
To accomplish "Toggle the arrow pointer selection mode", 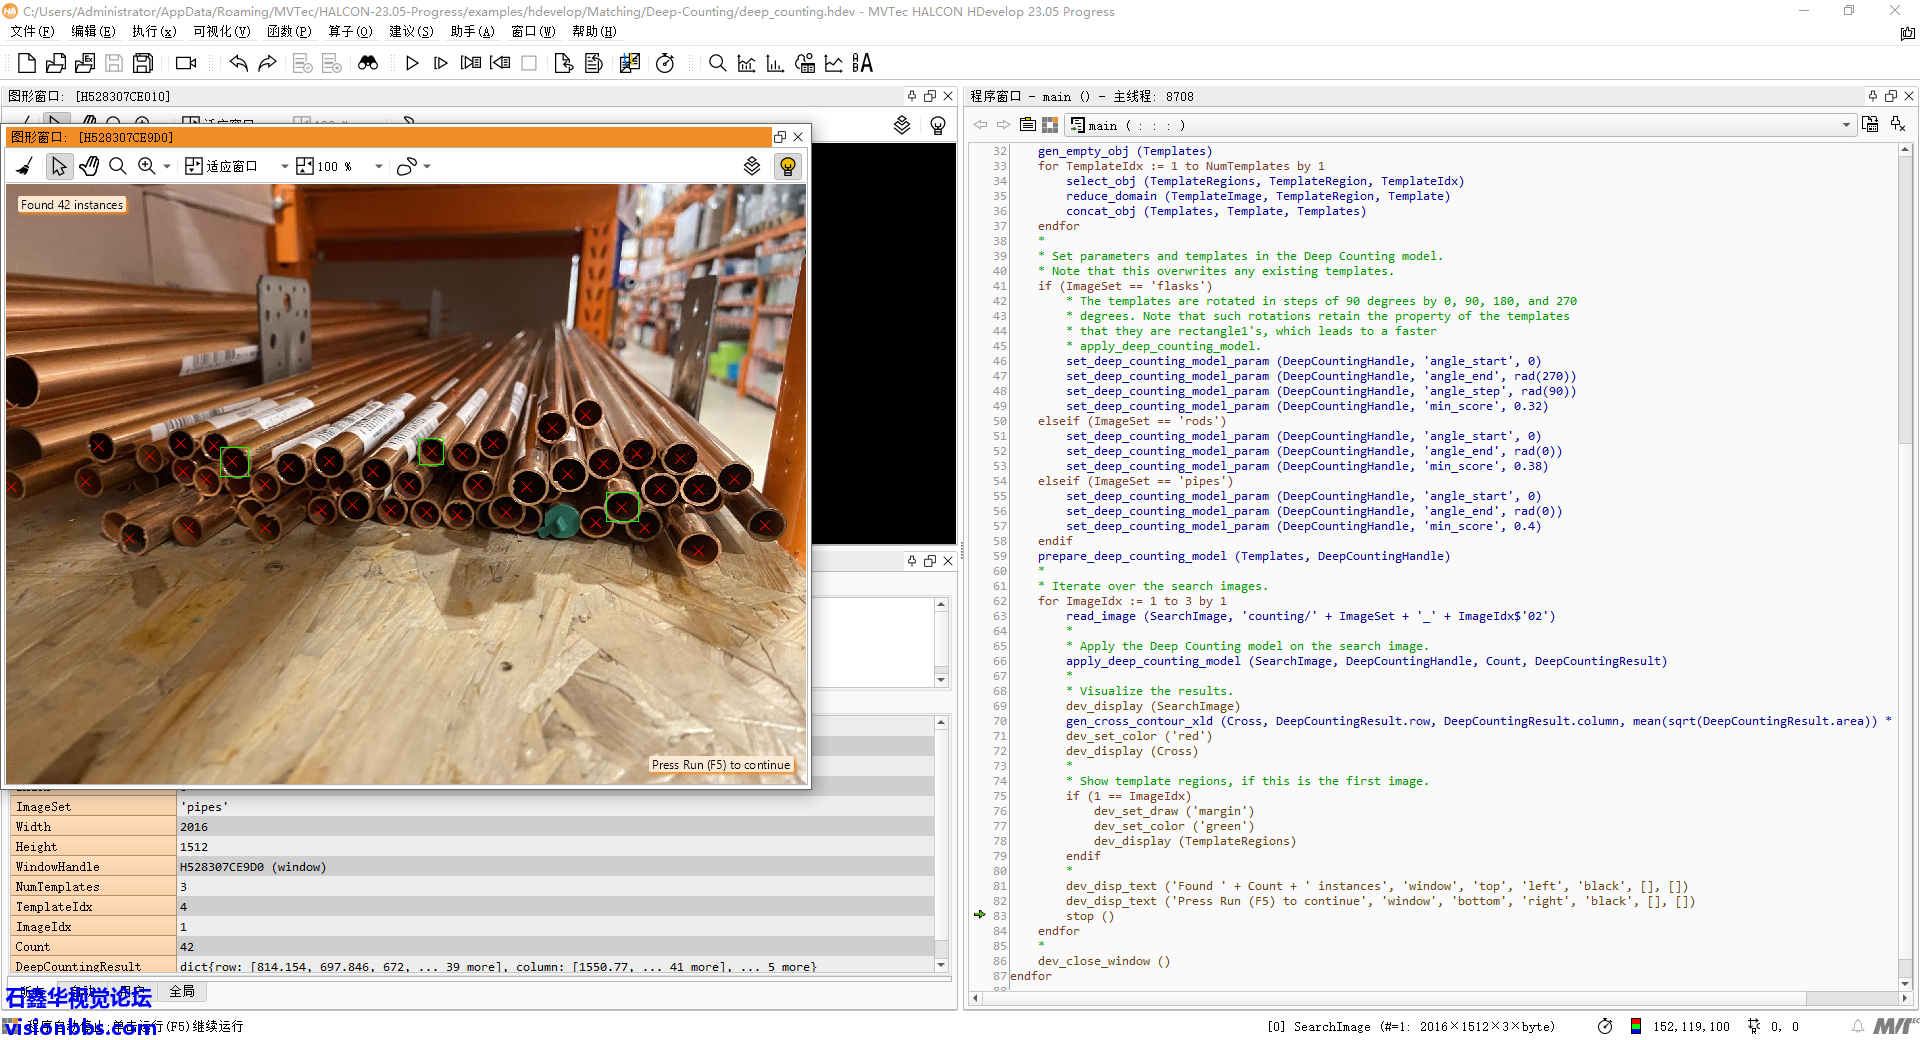I will coord(59,166).
